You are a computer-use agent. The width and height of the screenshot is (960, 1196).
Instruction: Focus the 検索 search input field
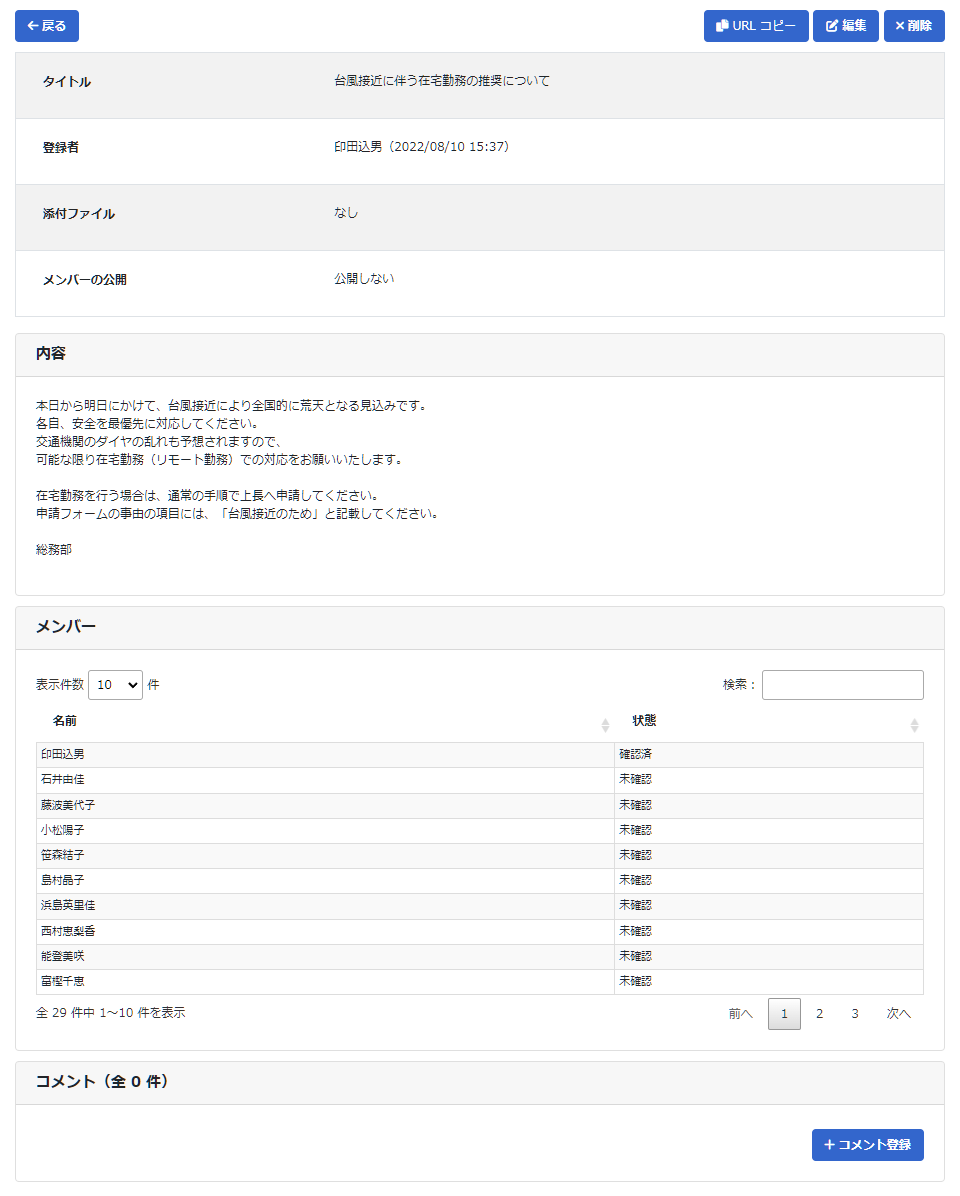tap(842, 685)
